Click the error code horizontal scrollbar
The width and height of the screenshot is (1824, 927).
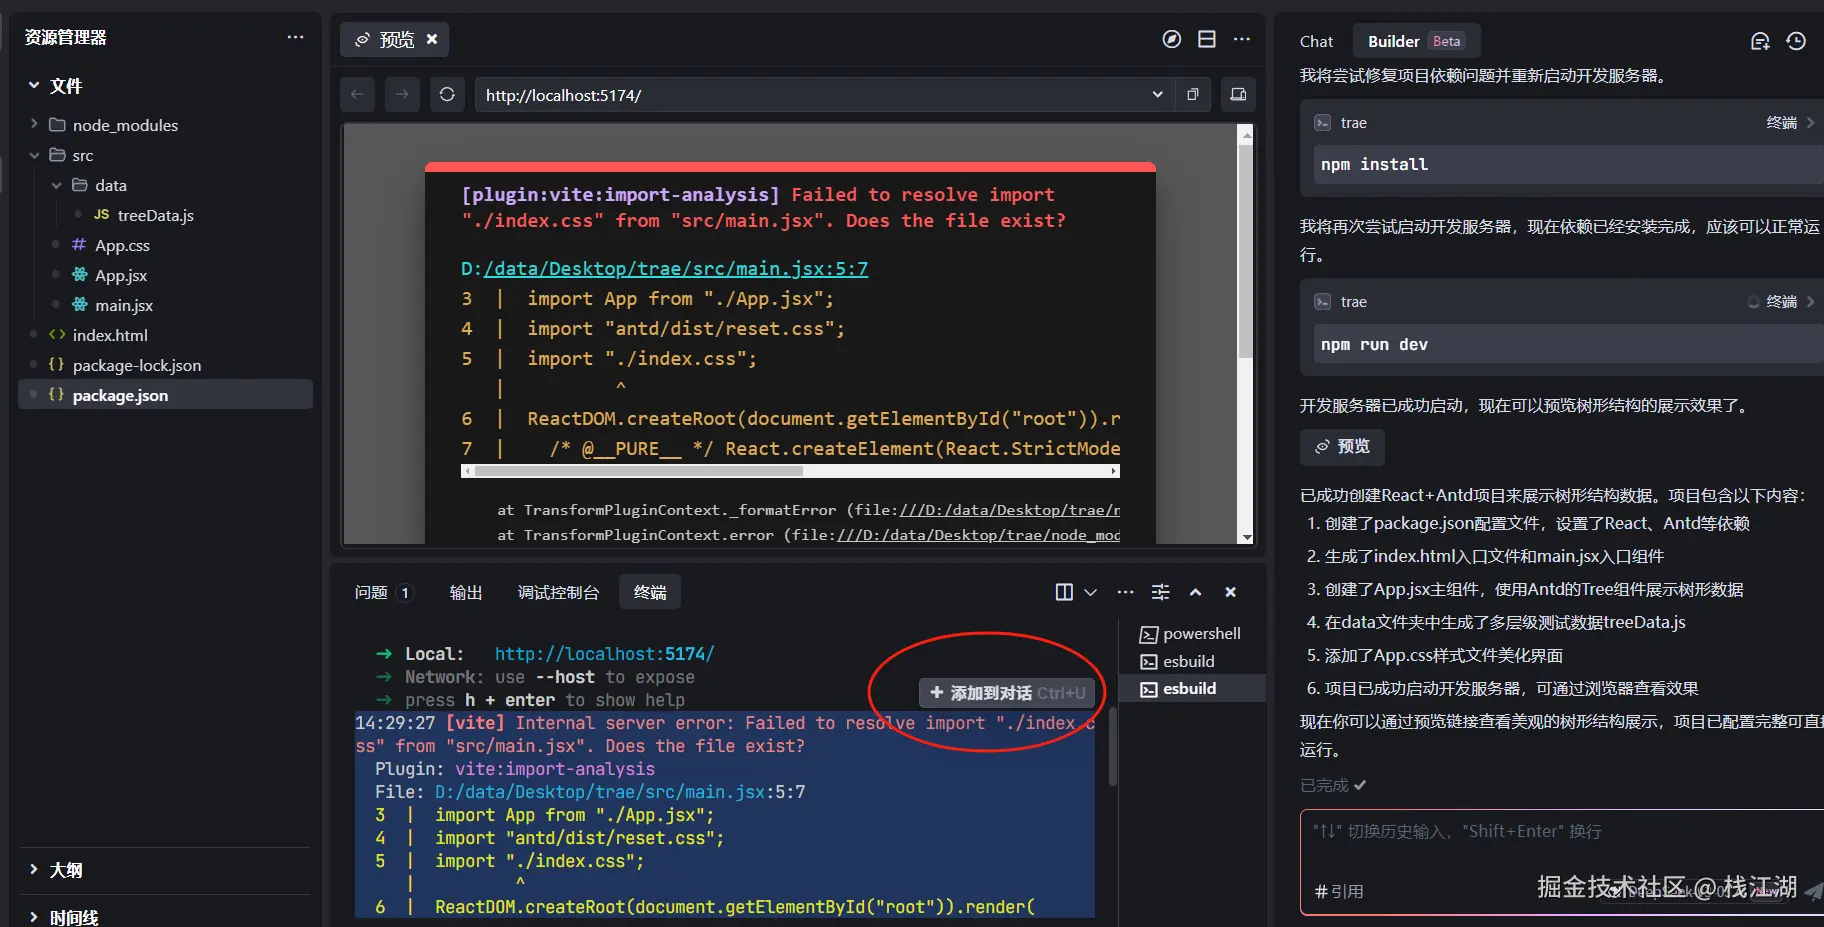click(x=638, y=470)
